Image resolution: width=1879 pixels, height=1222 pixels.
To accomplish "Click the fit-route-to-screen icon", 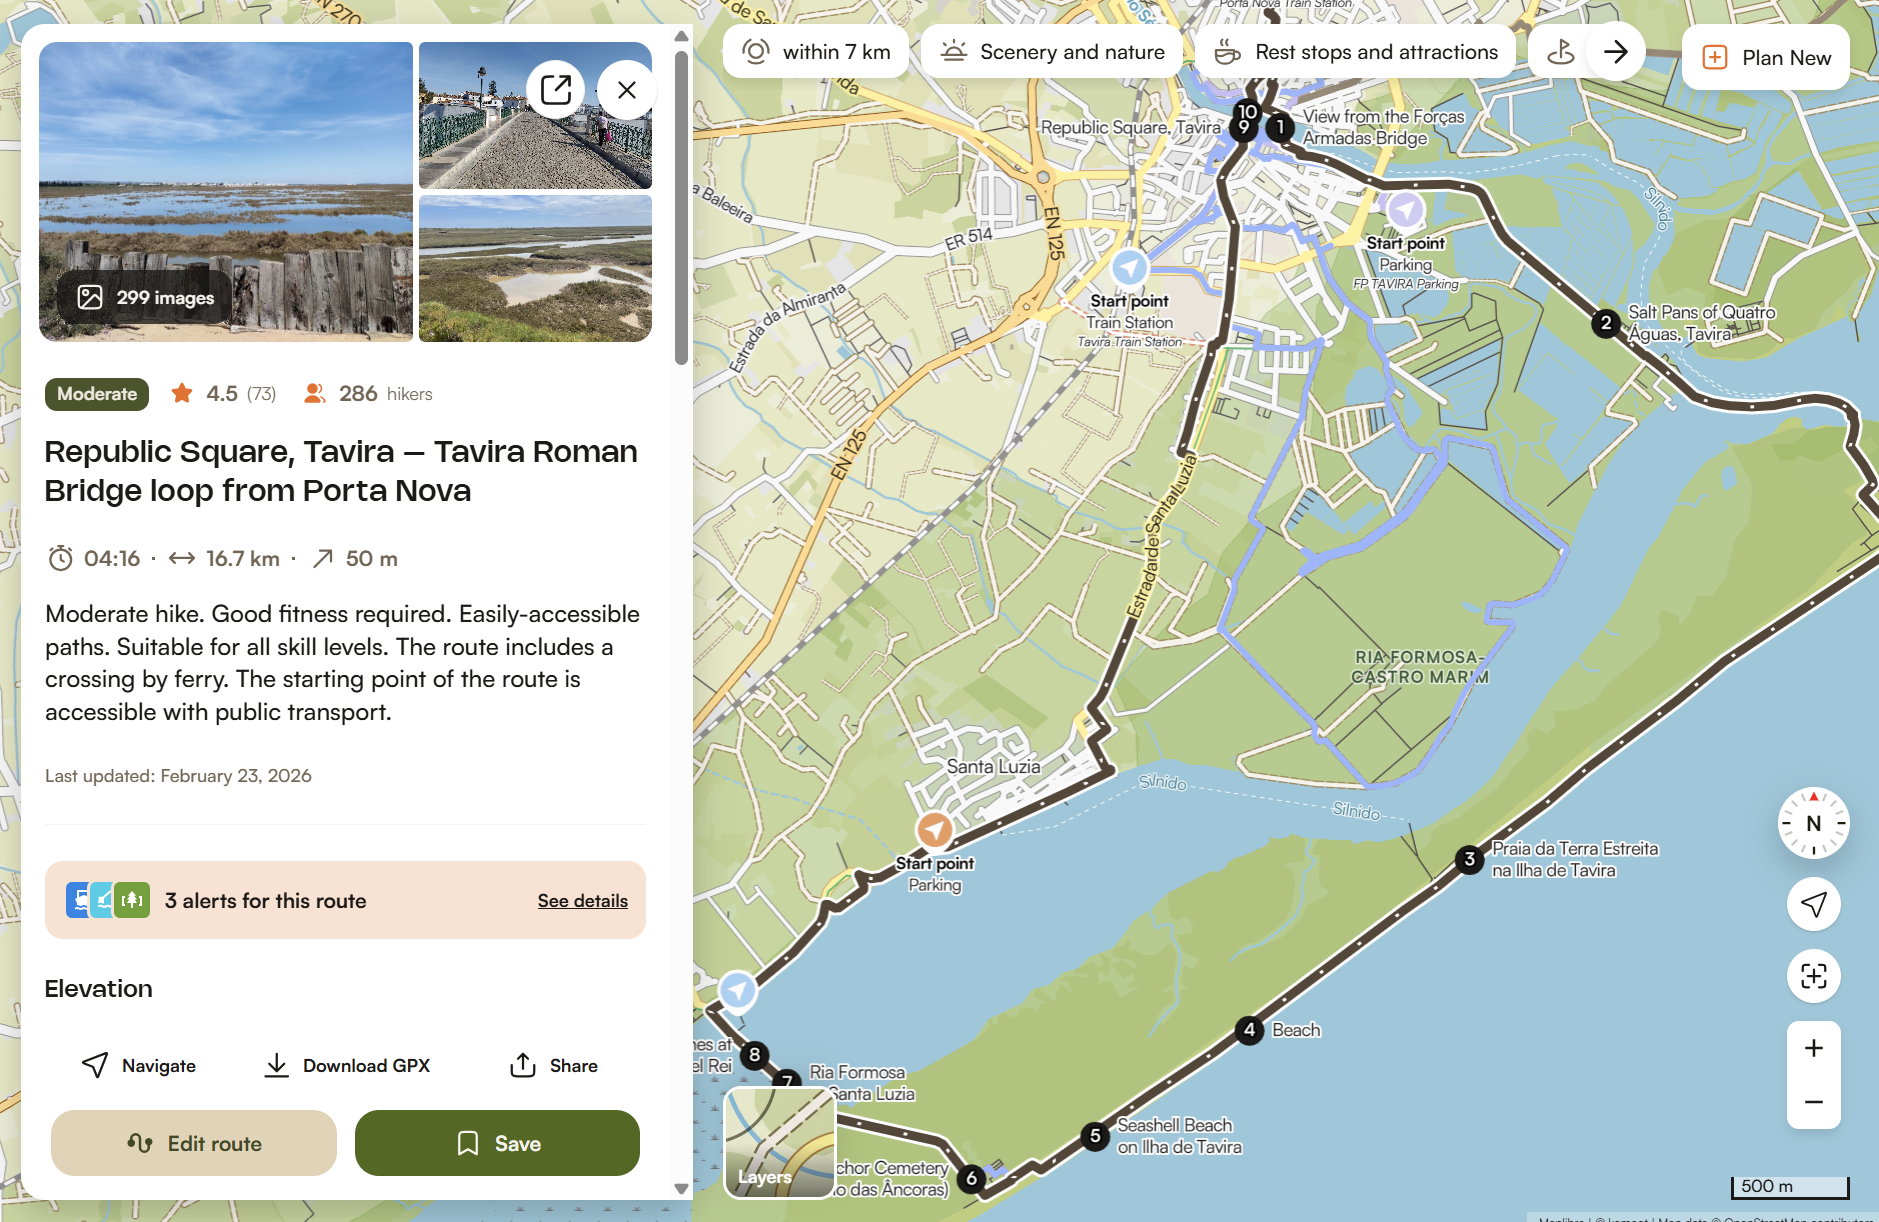I will click(1813, 976).
